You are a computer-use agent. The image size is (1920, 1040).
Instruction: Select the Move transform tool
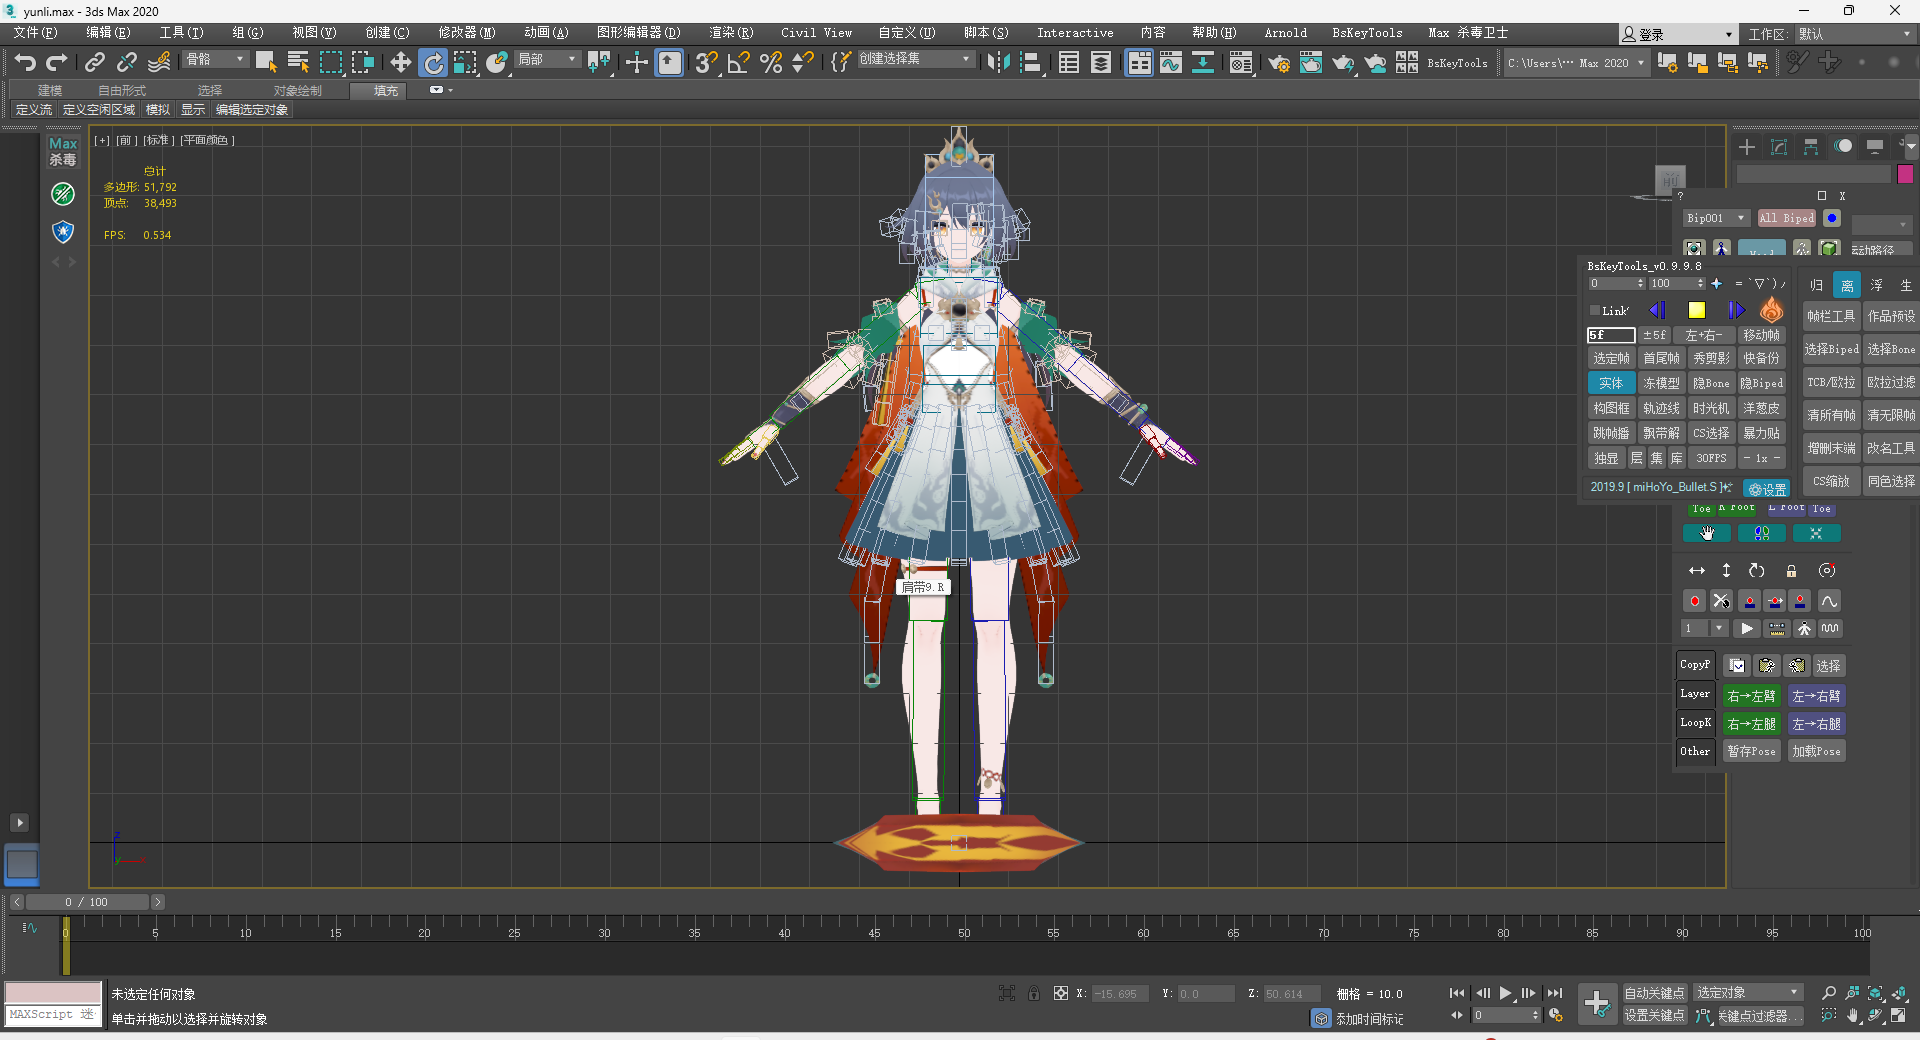coord(400,63)
